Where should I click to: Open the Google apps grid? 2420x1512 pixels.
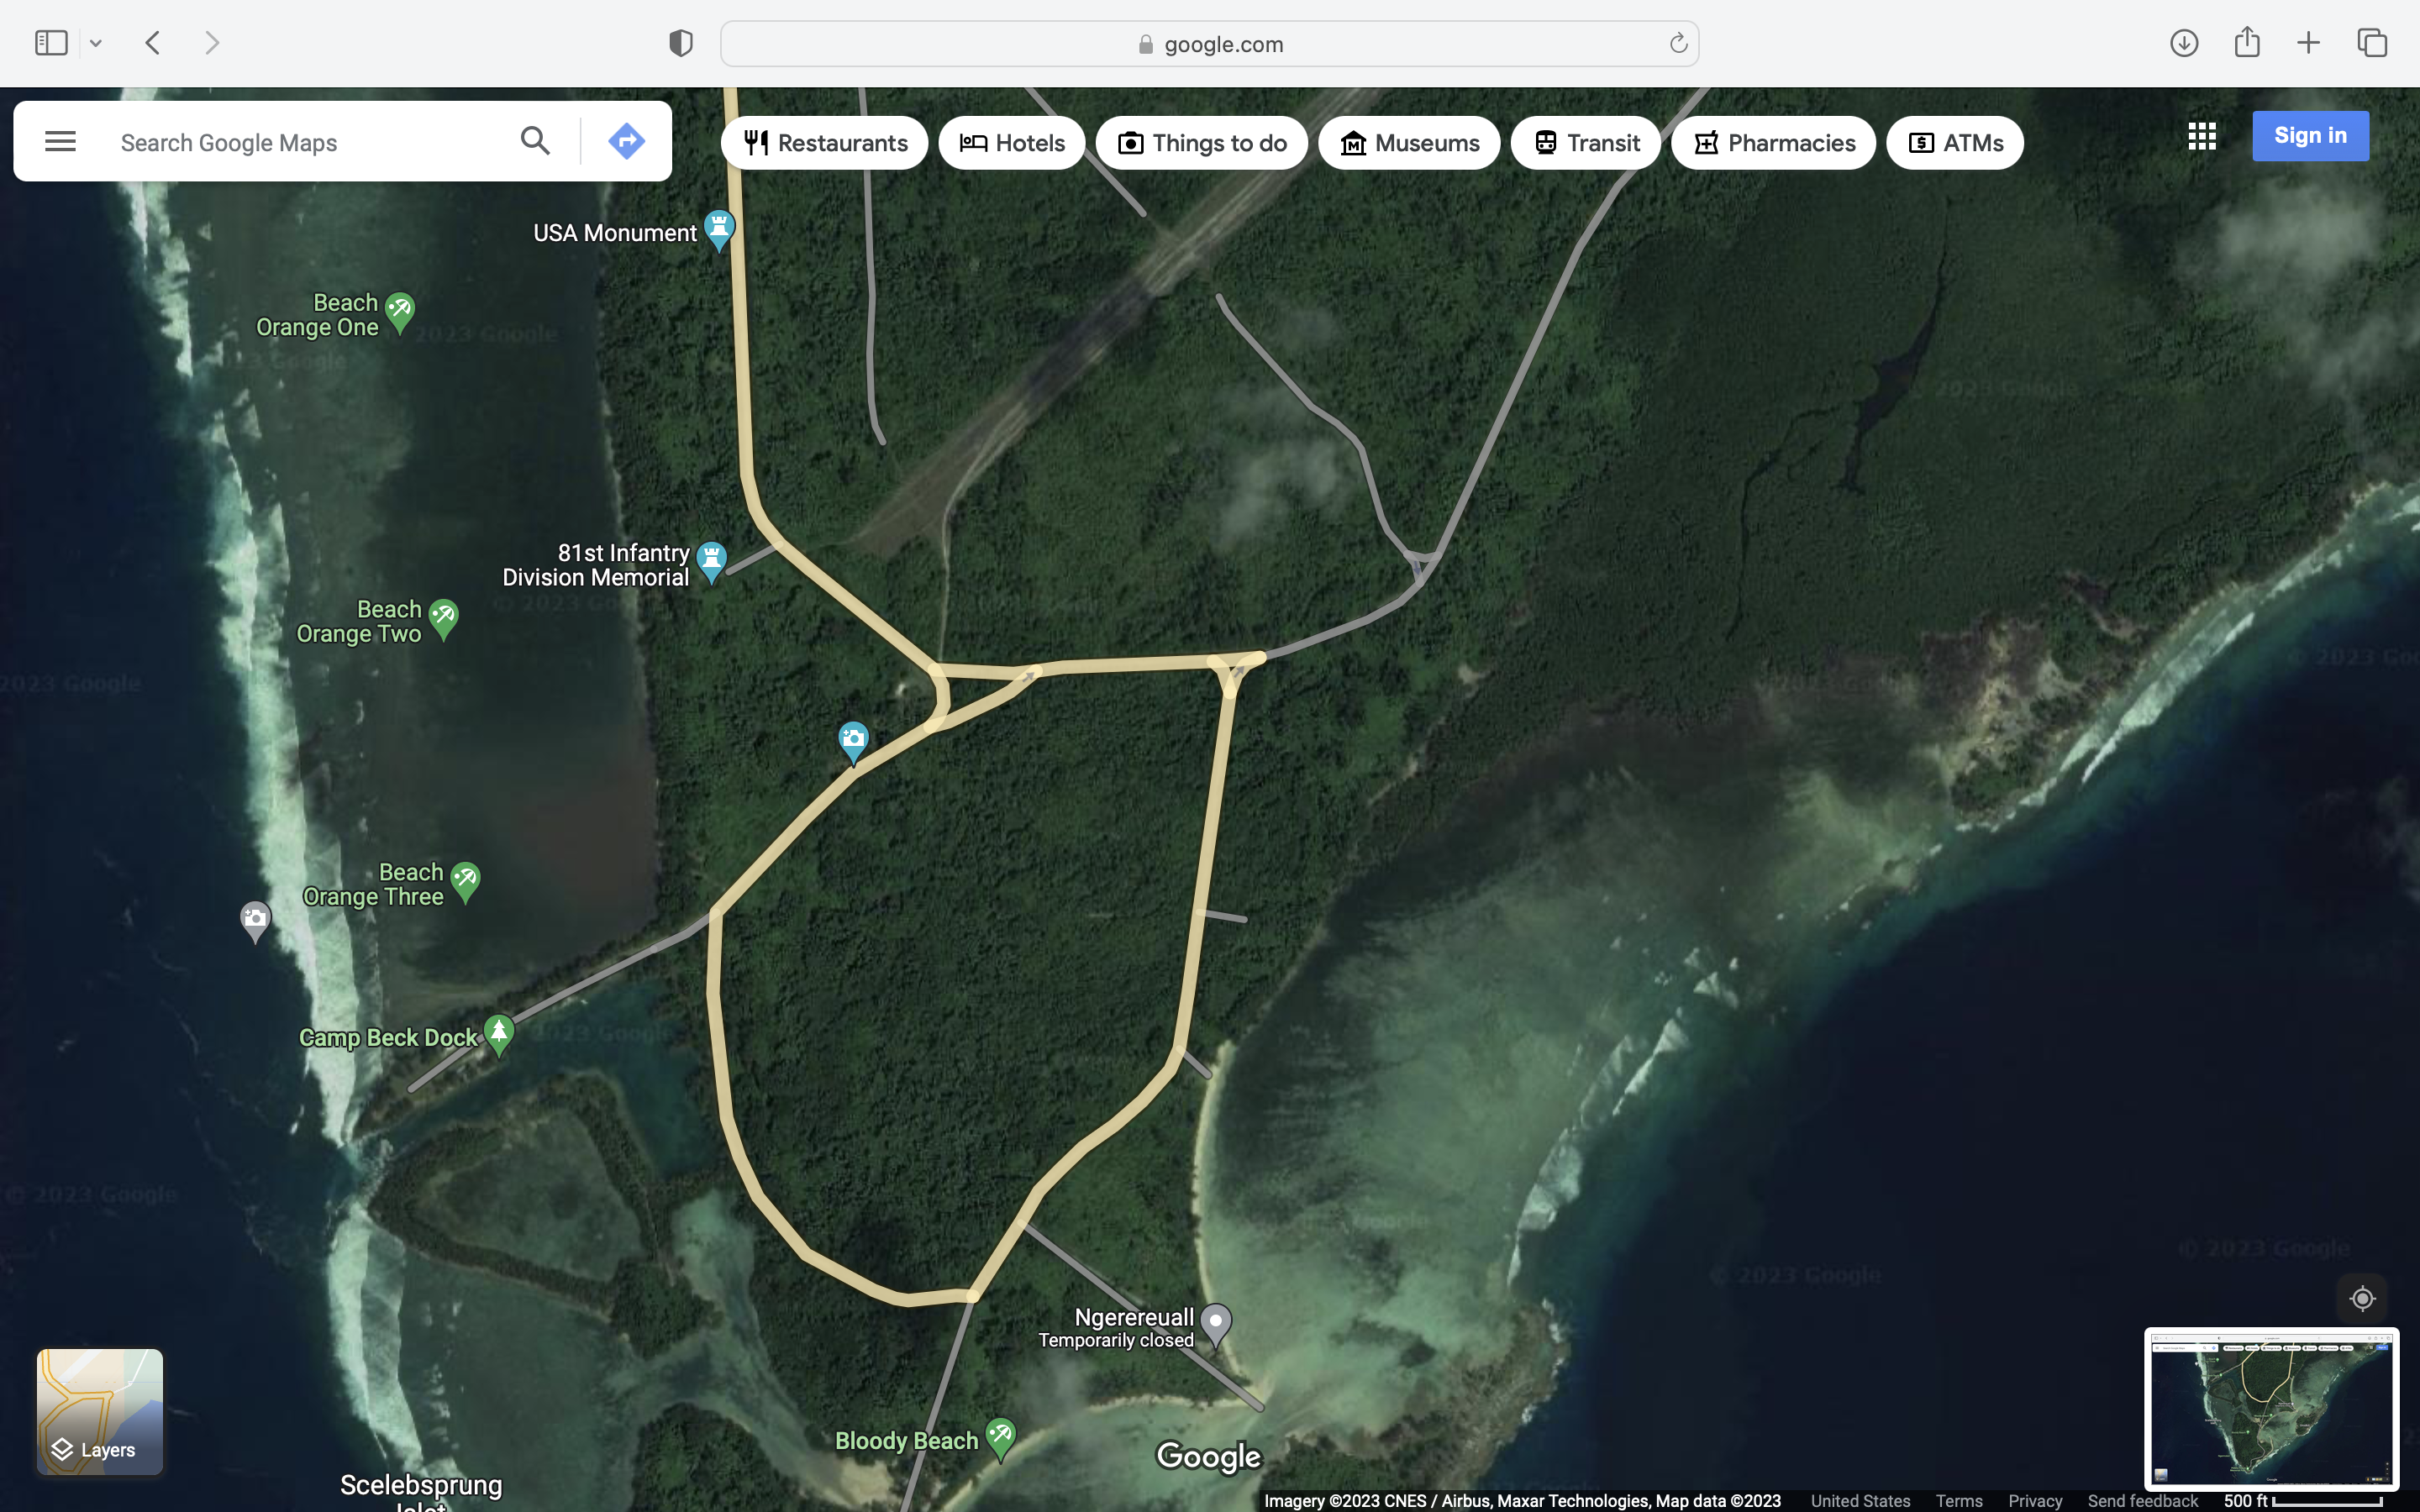(x=2201, y=136)
